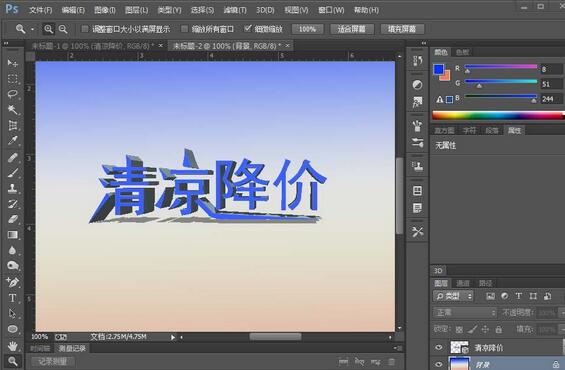Open the Styles panel icon in dock

click(x=418, y=102)
